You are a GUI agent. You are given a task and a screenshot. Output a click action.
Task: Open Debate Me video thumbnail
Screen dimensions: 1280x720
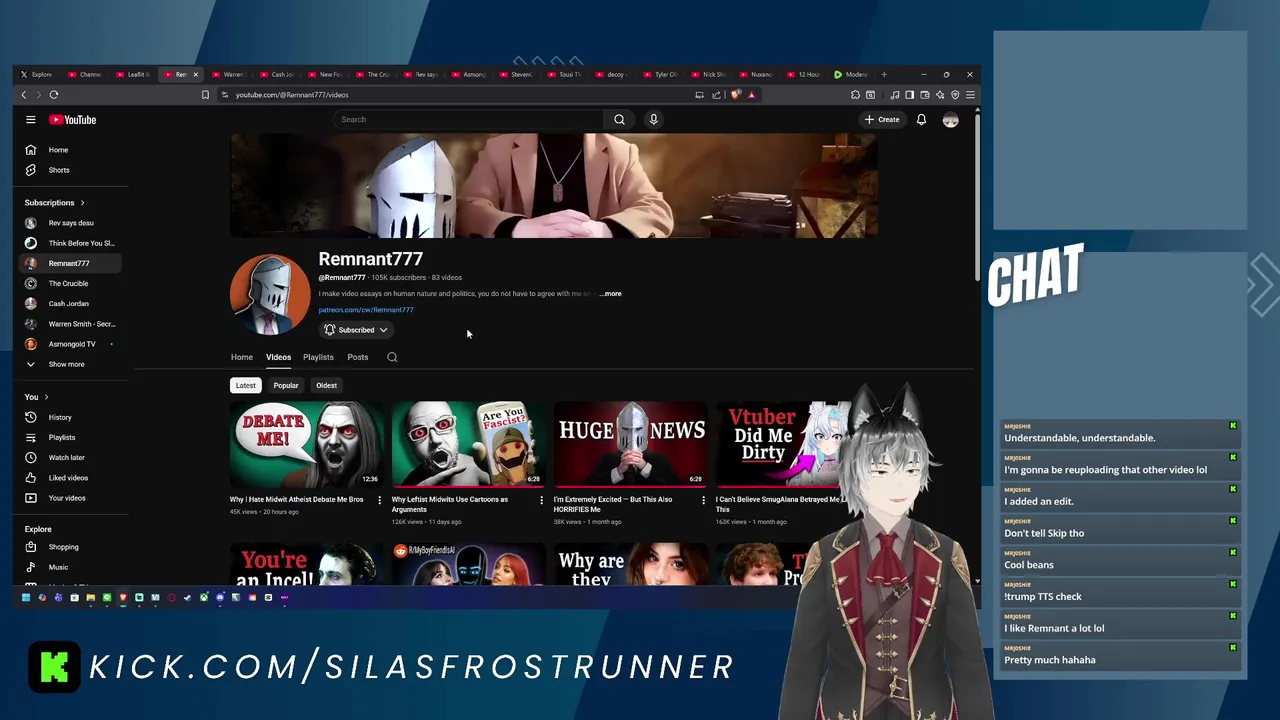(307, 444)
